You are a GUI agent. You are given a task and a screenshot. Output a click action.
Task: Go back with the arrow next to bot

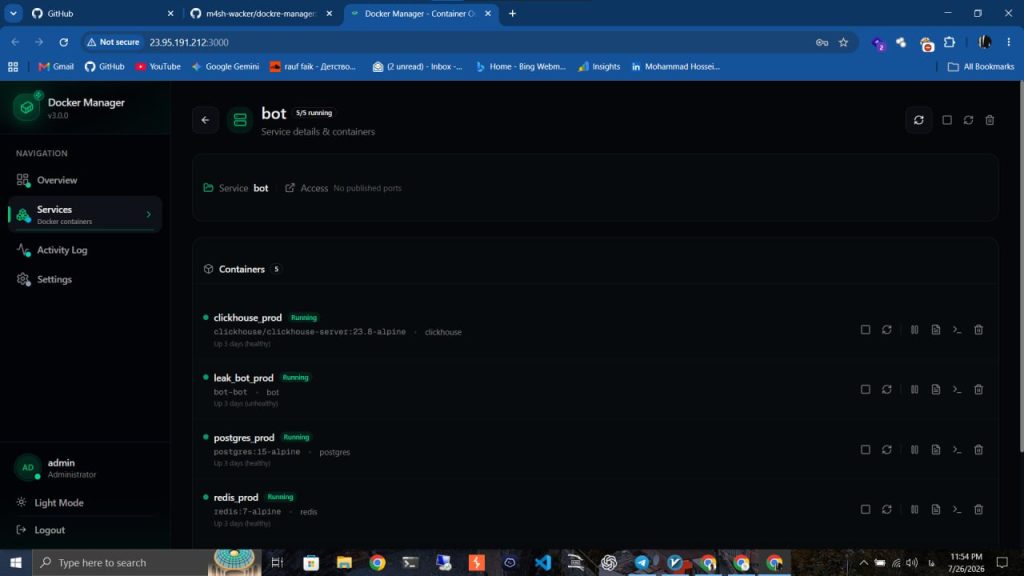click(x=205, y=120)
